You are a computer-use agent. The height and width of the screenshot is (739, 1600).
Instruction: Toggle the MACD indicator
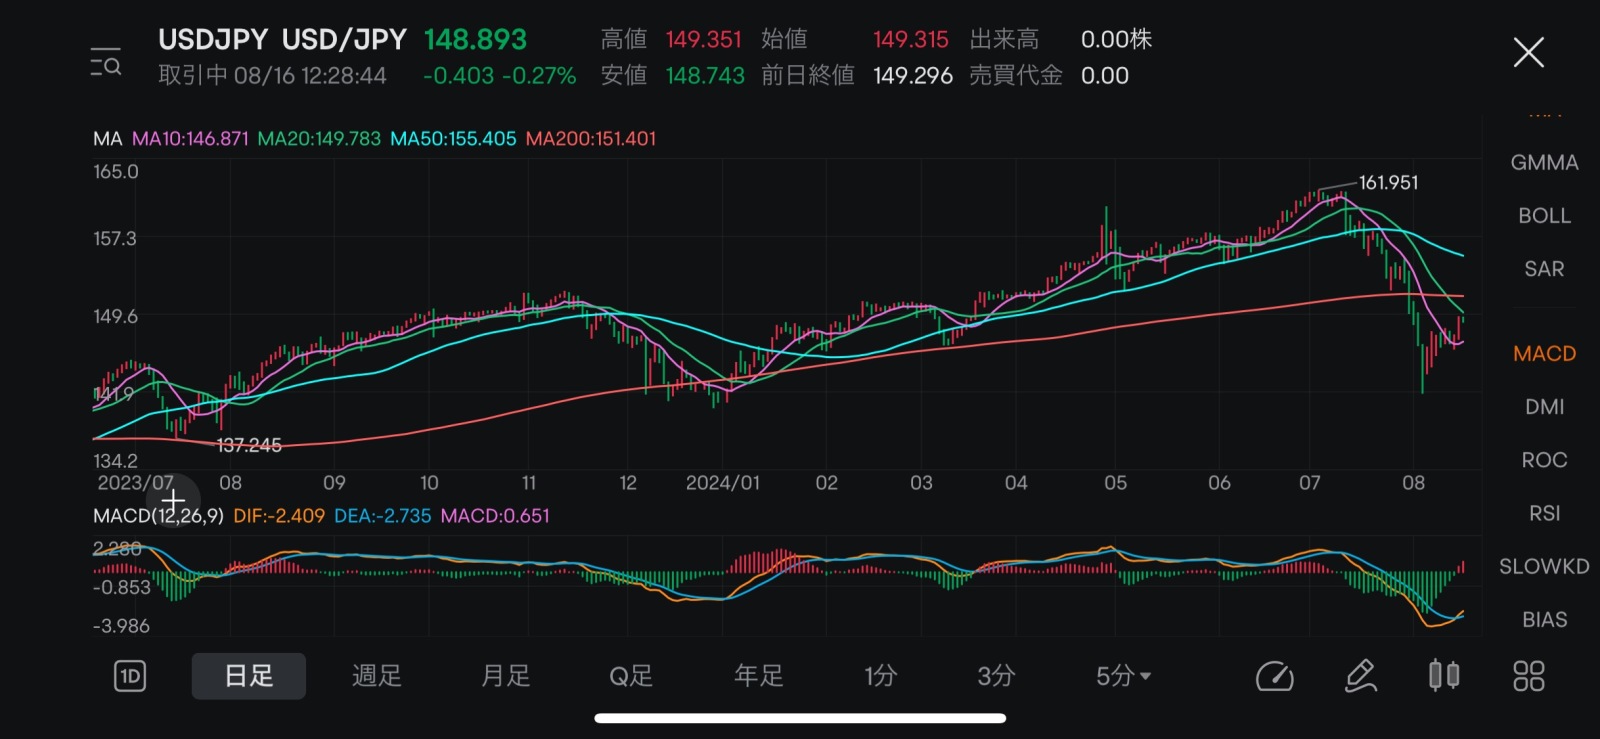[x=1544, y=354]
